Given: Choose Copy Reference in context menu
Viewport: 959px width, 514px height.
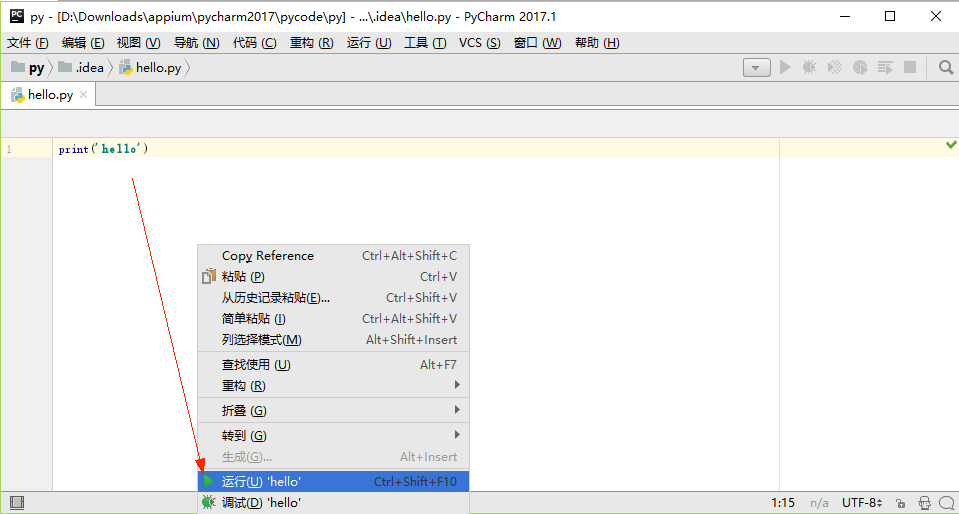Looking at the screenshot, I should coord(333,256).
